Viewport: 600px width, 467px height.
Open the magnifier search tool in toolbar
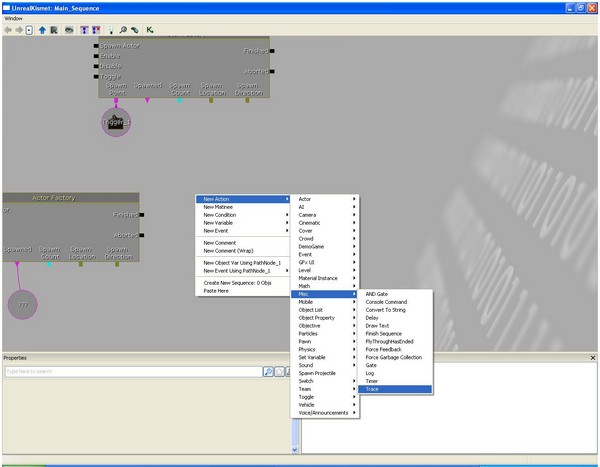click(123, 30)
